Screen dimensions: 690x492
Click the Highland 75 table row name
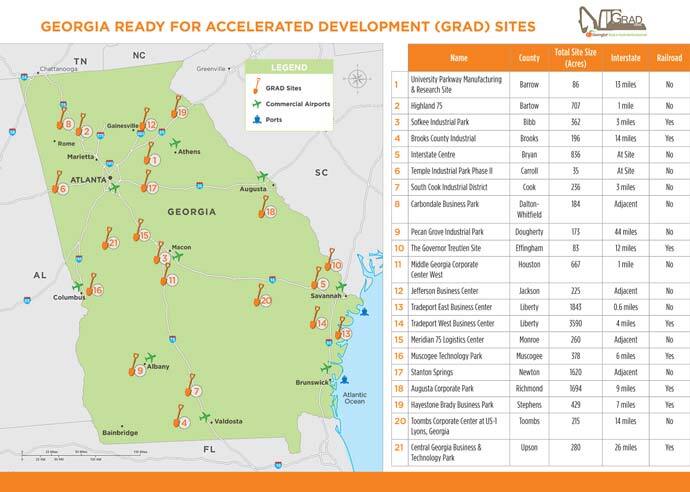[x=426, y=106]
